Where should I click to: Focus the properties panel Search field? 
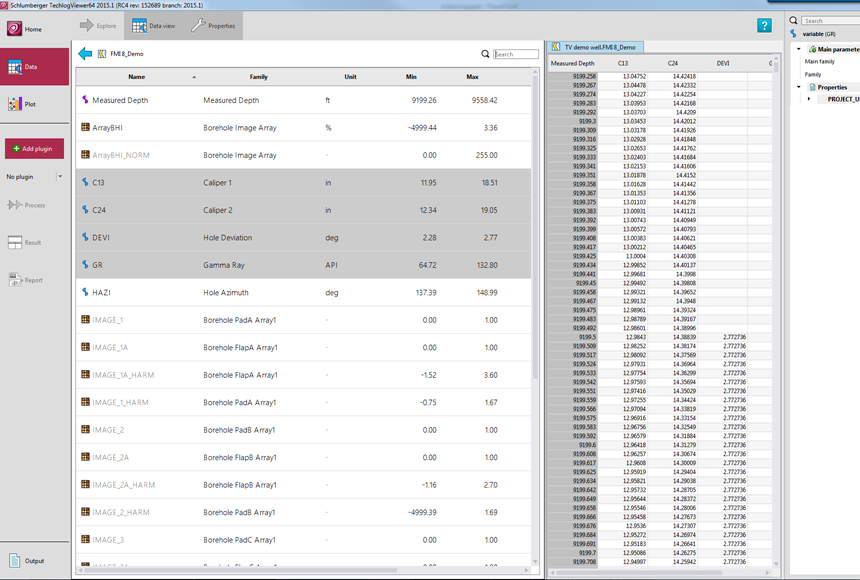tap(830, 21)
